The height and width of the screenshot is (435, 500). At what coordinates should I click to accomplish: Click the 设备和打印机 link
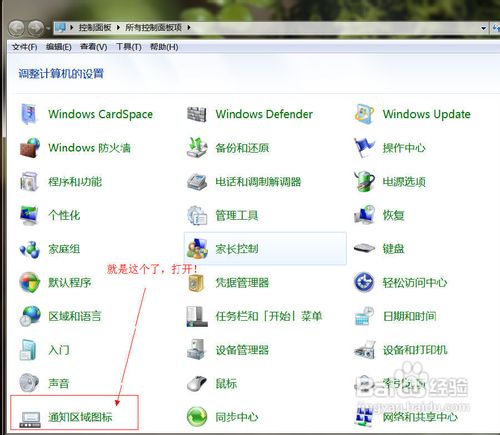415,350
